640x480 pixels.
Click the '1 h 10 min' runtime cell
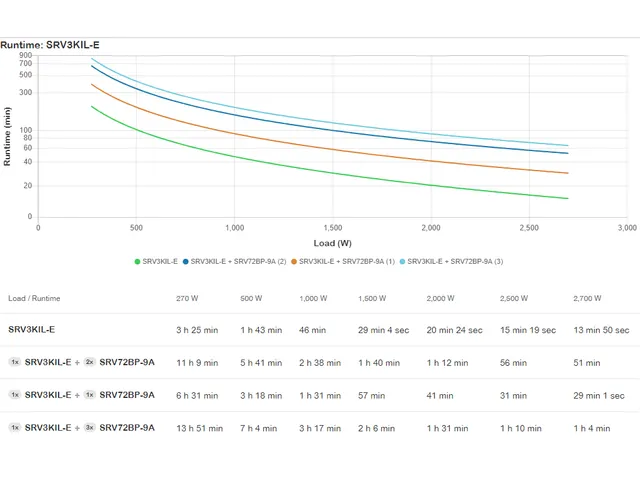click(x=521, y=428)
